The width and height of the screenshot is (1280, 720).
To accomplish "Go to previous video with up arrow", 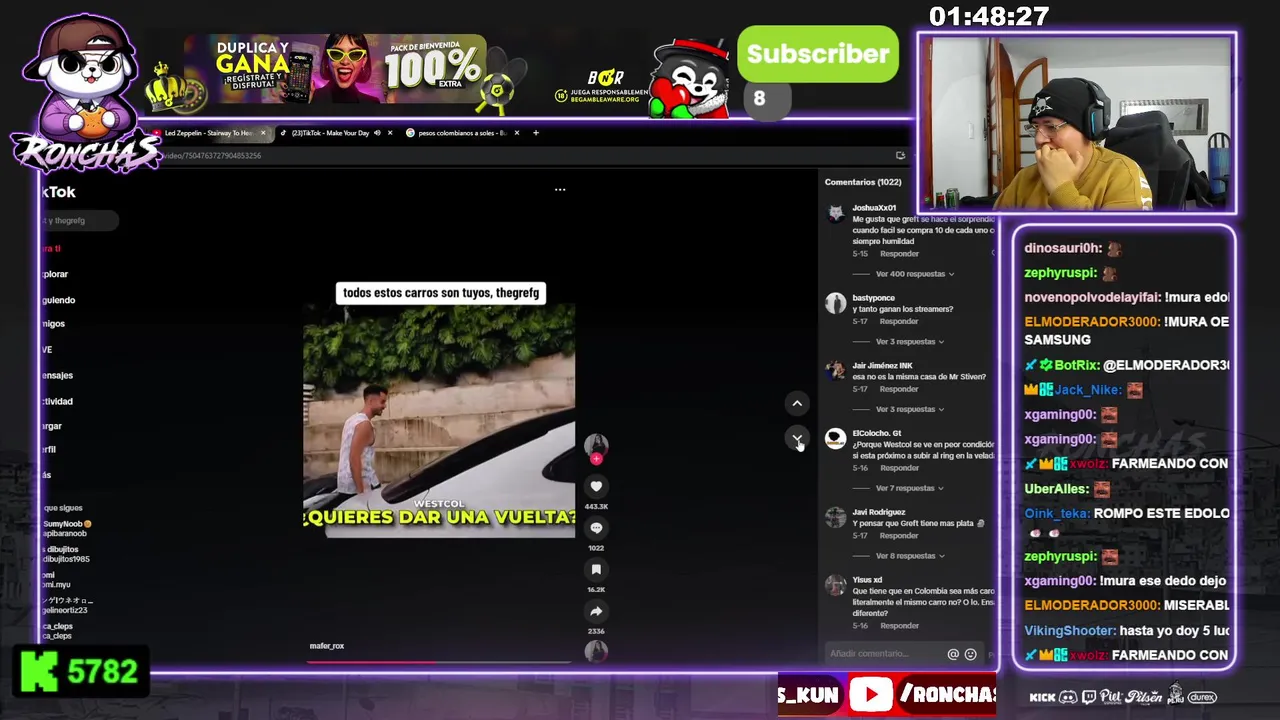I will point(797,403).
